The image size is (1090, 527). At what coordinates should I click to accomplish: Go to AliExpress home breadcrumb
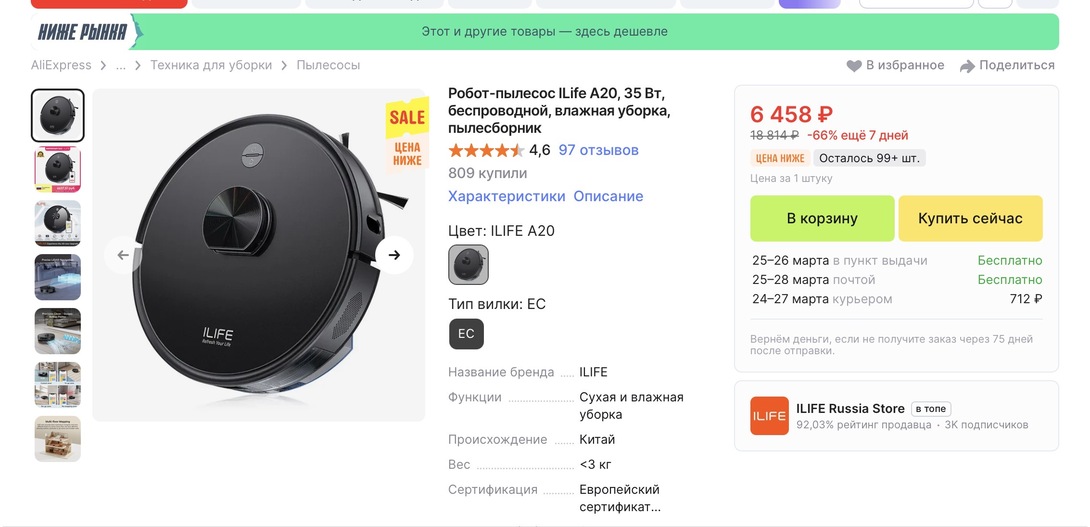pyautogui.click(x=61, y=65)
